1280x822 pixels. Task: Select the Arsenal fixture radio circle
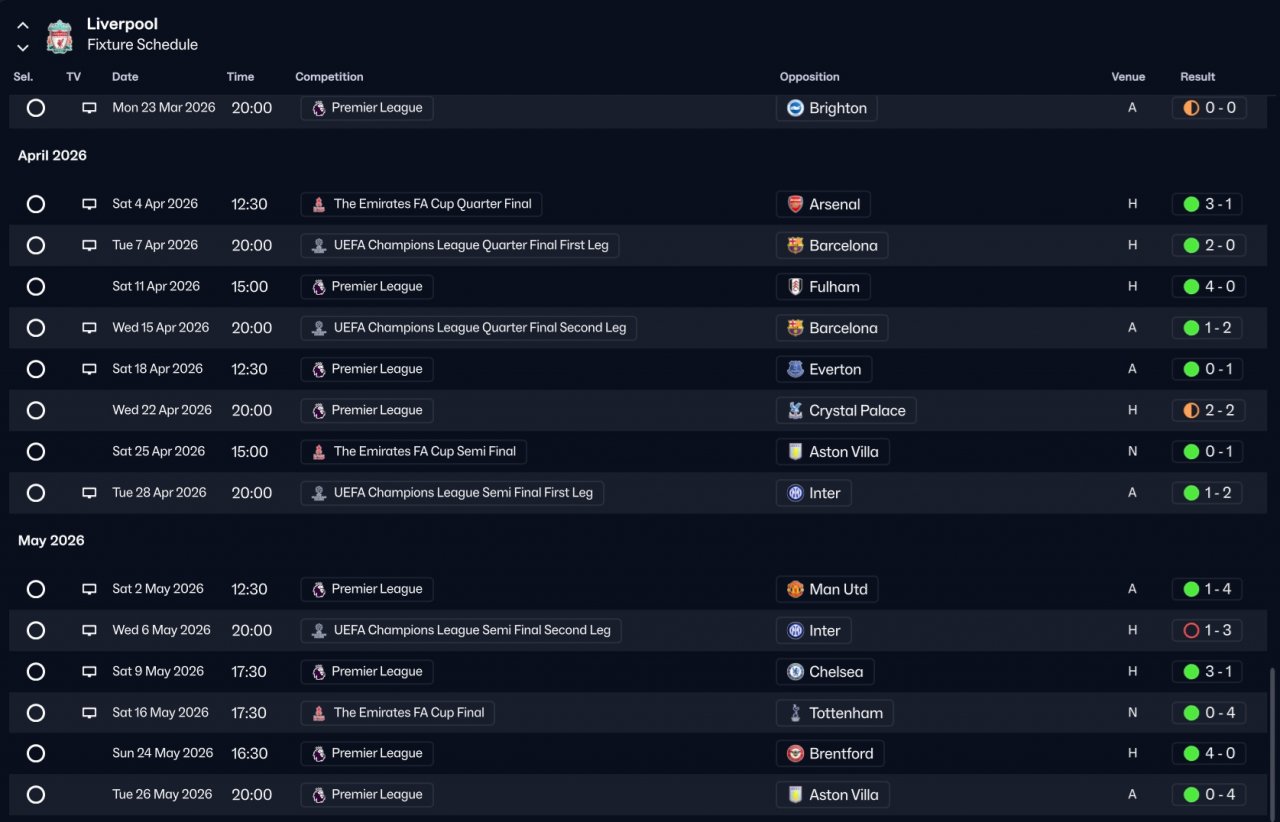[36, 204]
